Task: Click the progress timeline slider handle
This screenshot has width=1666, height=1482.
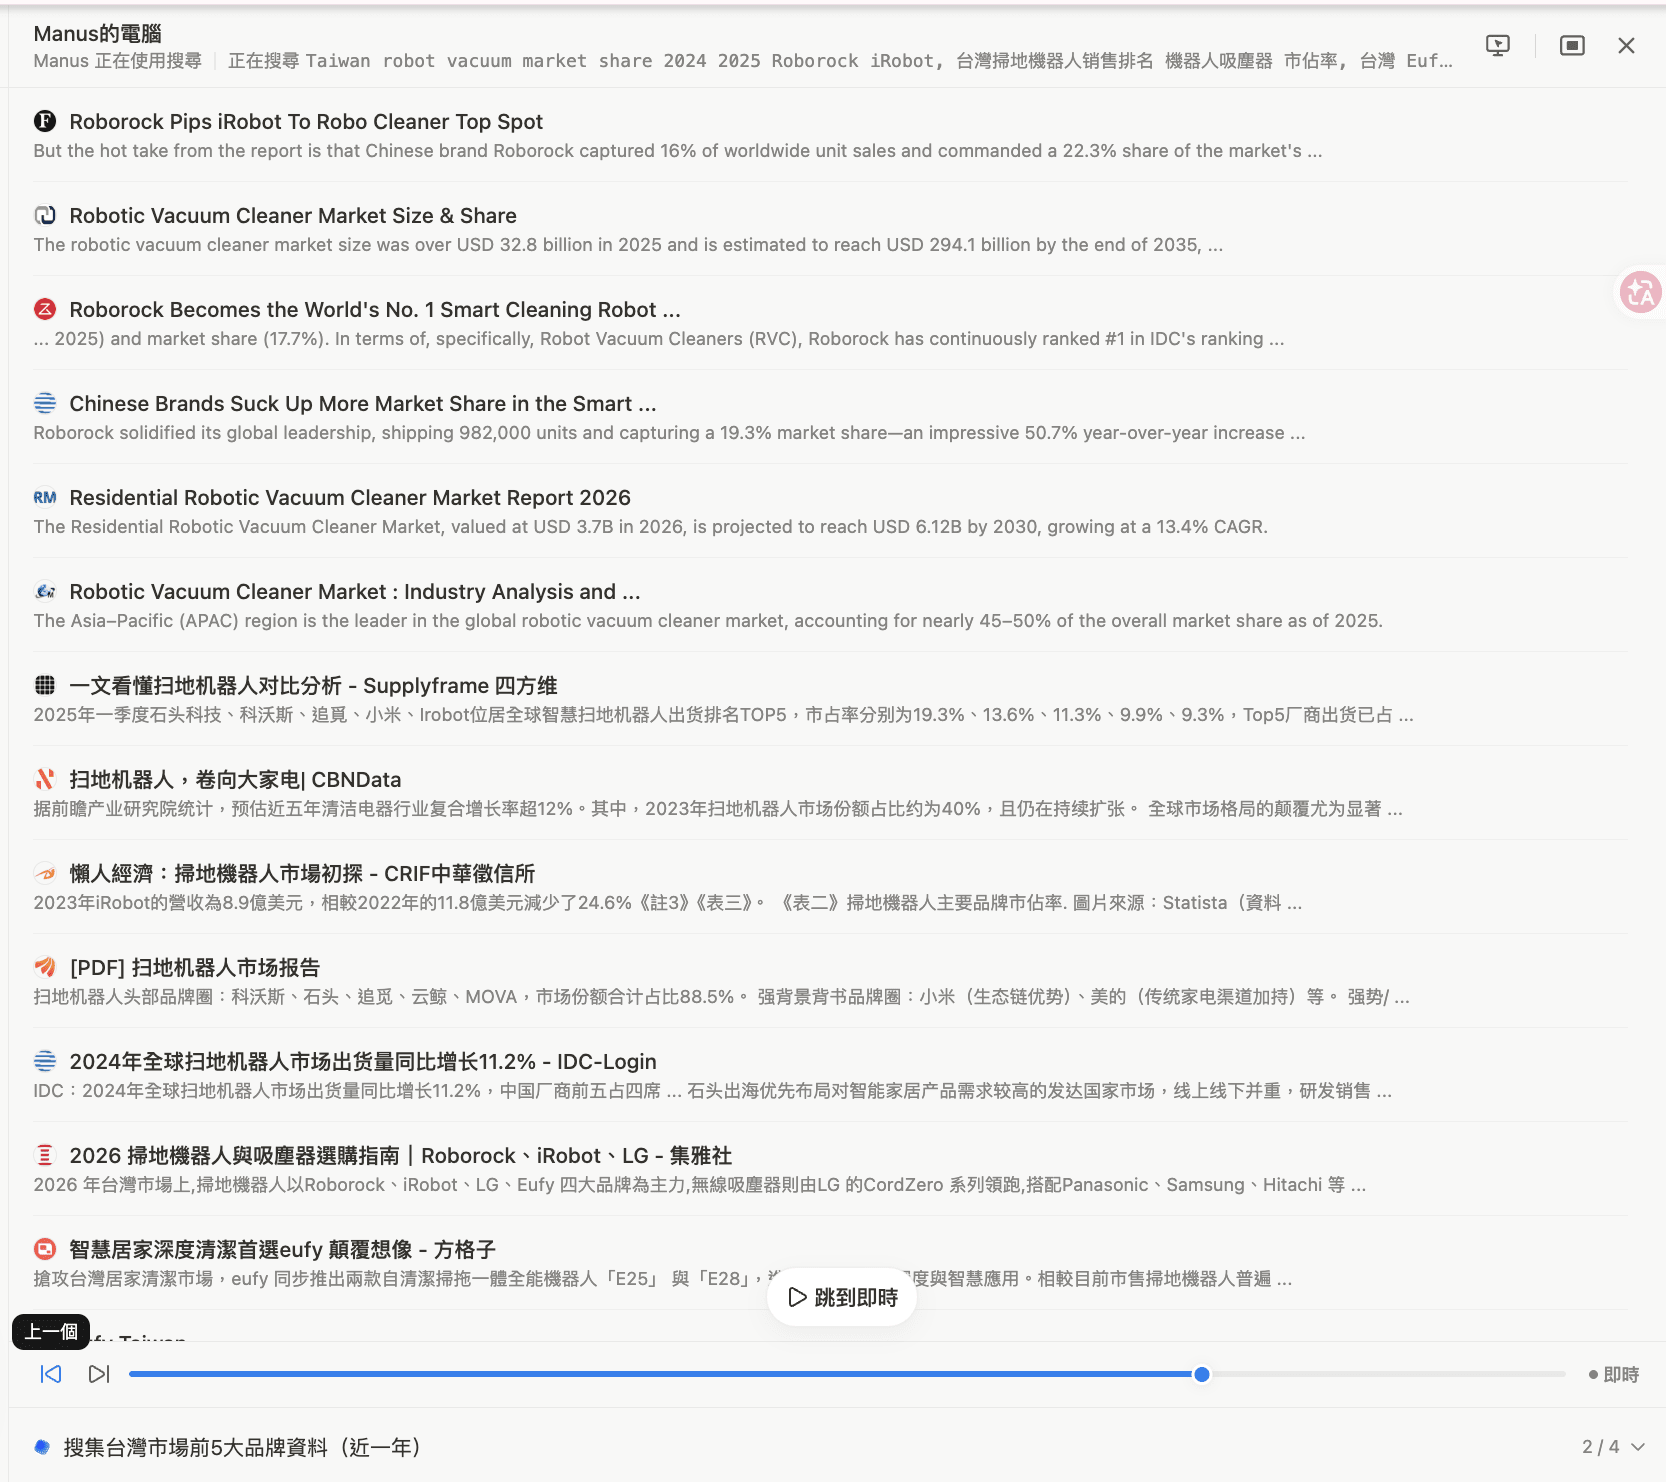Action: point(1202,1374)
